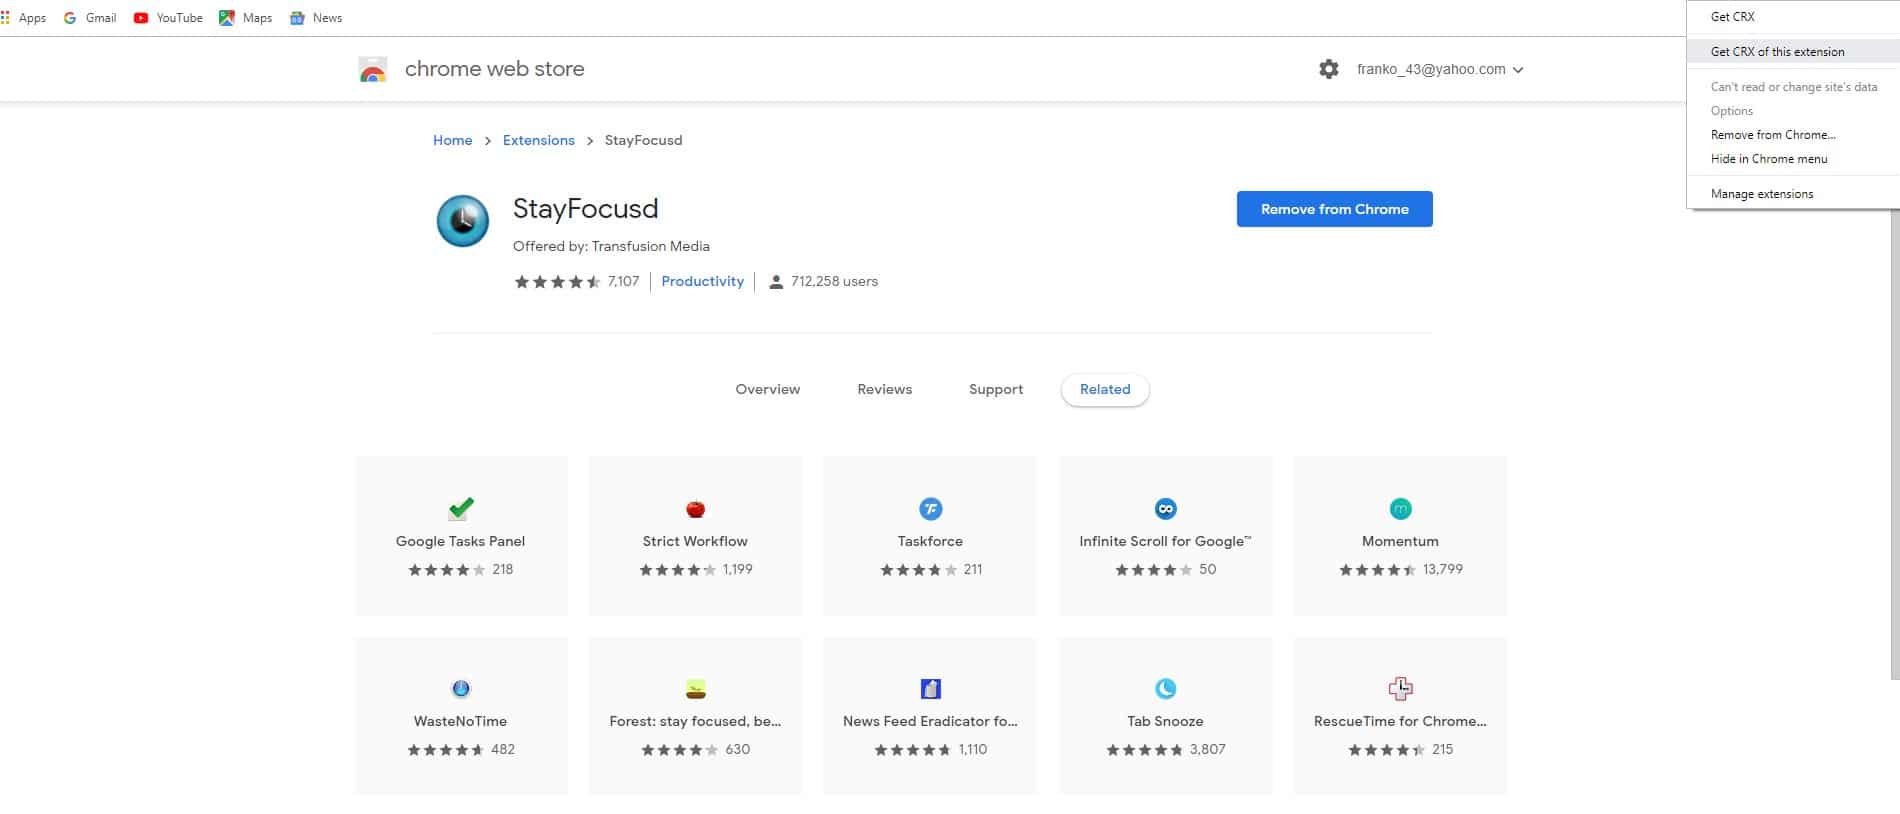Switch to the Support tab
The image size is (1900, 814).
(996, 390)
